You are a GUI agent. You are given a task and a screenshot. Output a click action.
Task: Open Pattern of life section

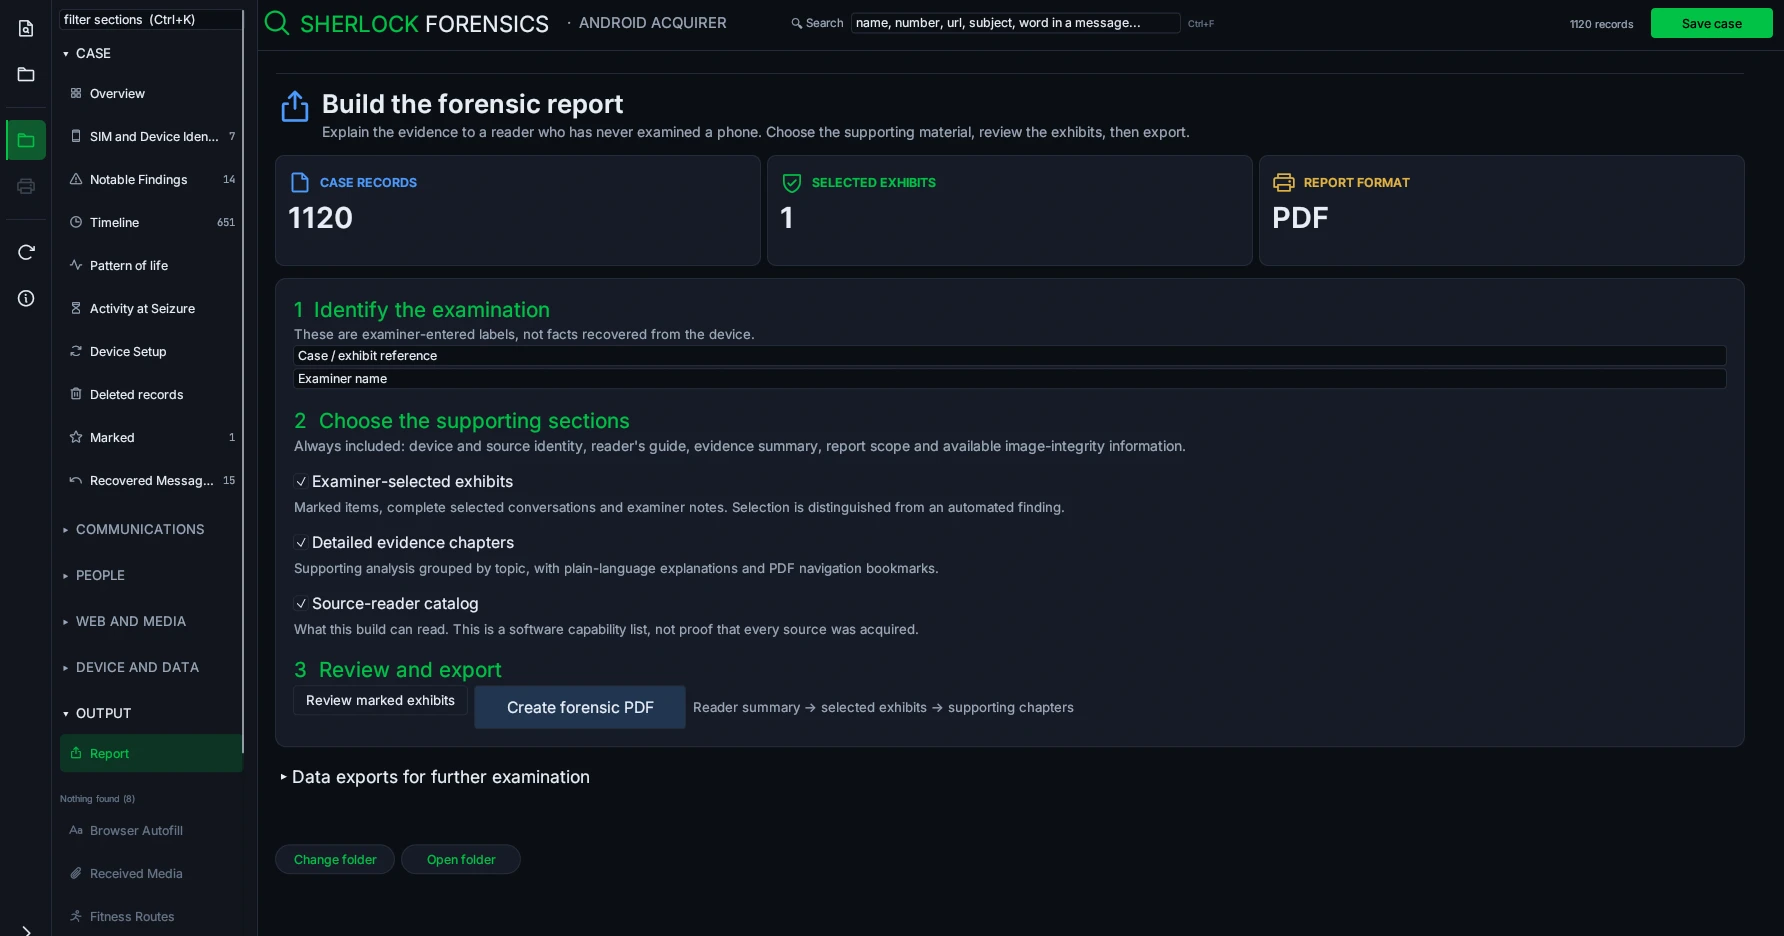[x=151, y=265]
